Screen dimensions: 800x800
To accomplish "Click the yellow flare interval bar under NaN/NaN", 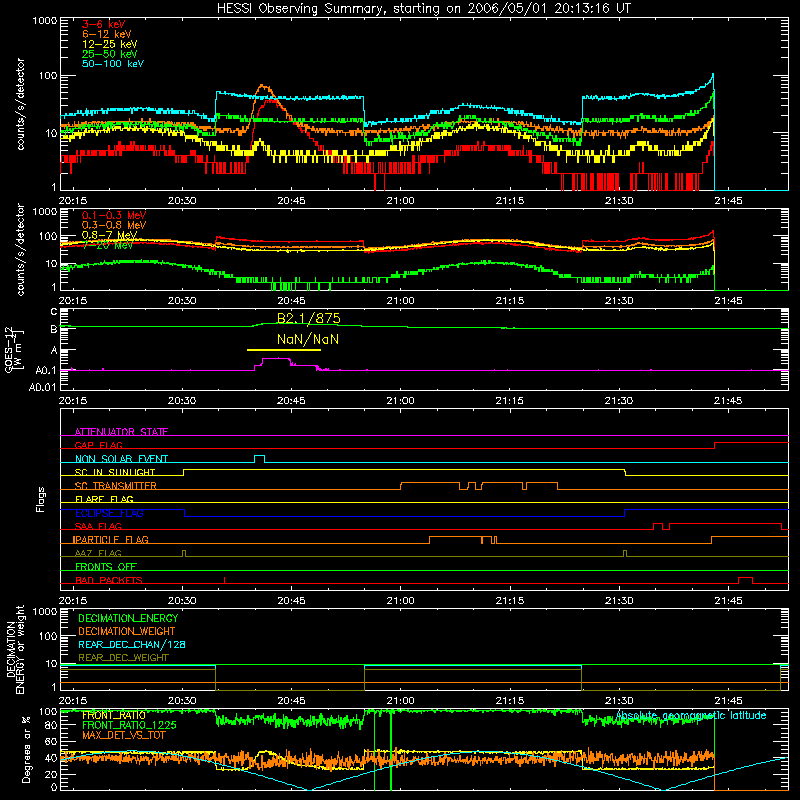I will point(284,350).
